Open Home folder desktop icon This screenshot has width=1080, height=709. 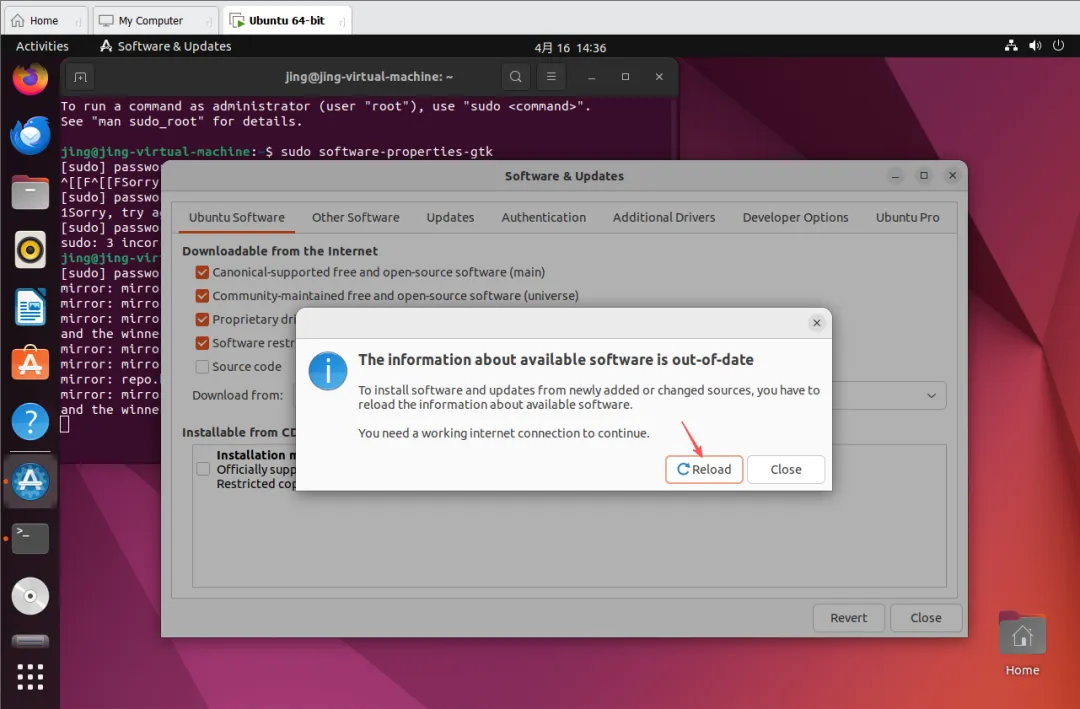(x=1022, y=644)
